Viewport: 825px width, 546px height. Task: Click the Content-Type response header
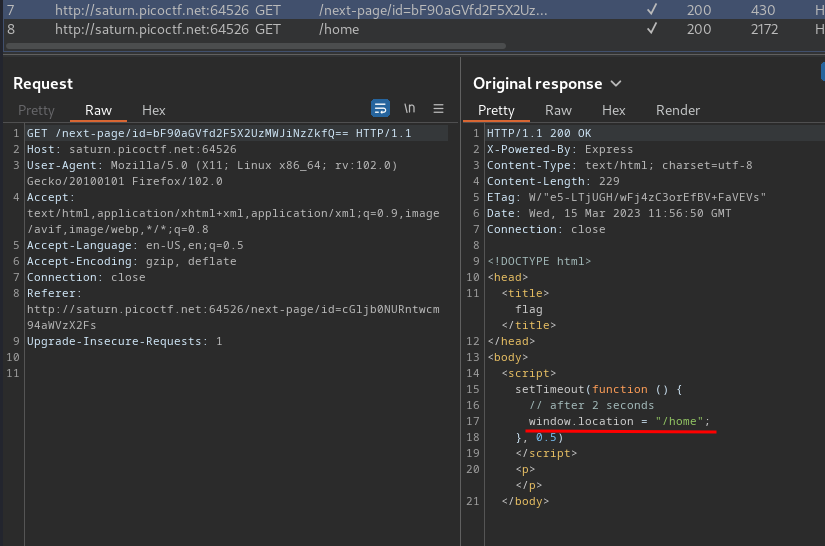tap(619, 165)
